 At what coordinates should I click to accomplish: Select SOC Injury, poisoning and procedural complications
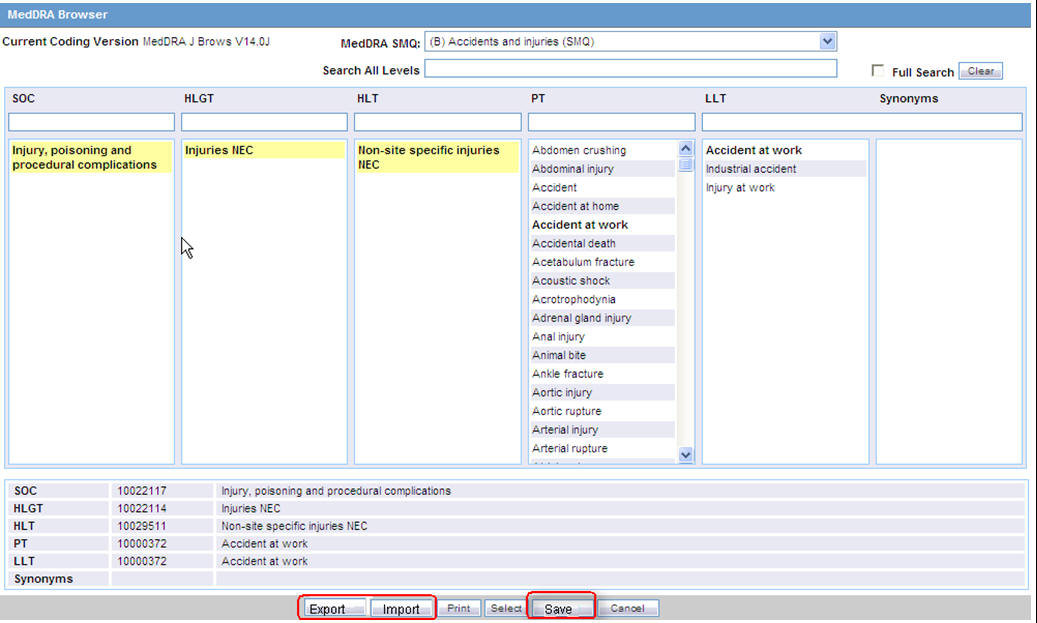[91, 157]
